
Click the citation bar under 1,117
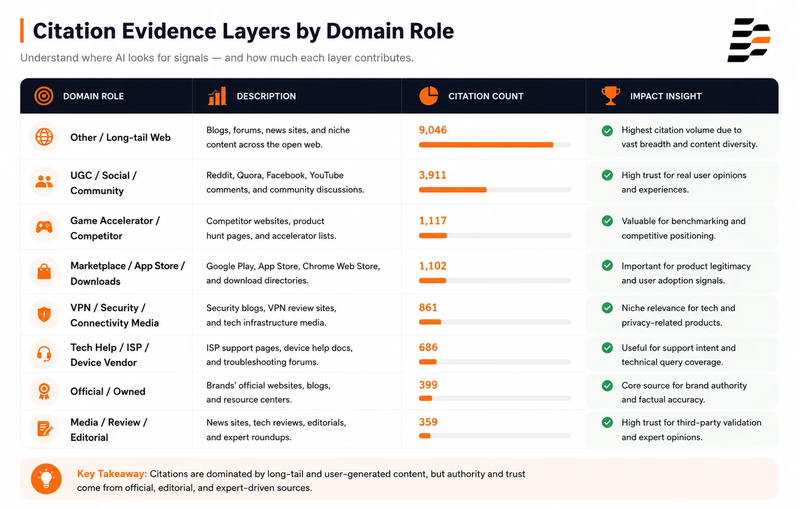[494, 236]
